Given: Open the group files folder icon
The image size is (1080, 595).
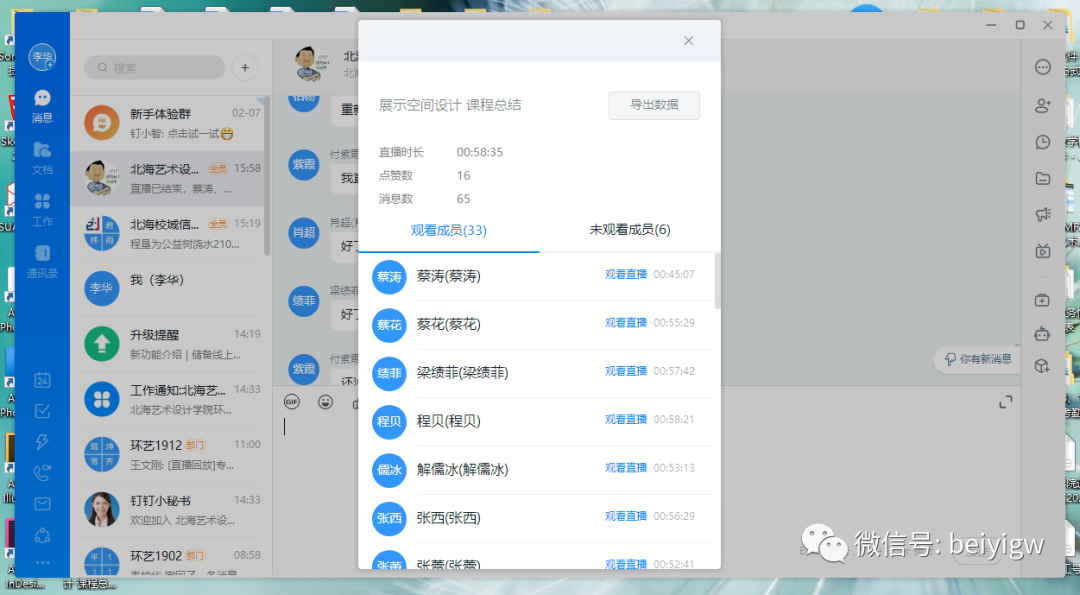Looking at the screenshot, I should pyautogui.click(x=1043, y=178).
